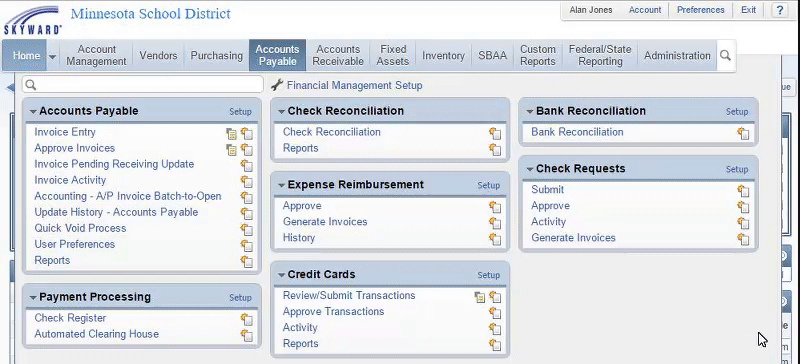The image size is (800, 364).
Task: Click the Preferences link in the header
Action: (701, 10)
